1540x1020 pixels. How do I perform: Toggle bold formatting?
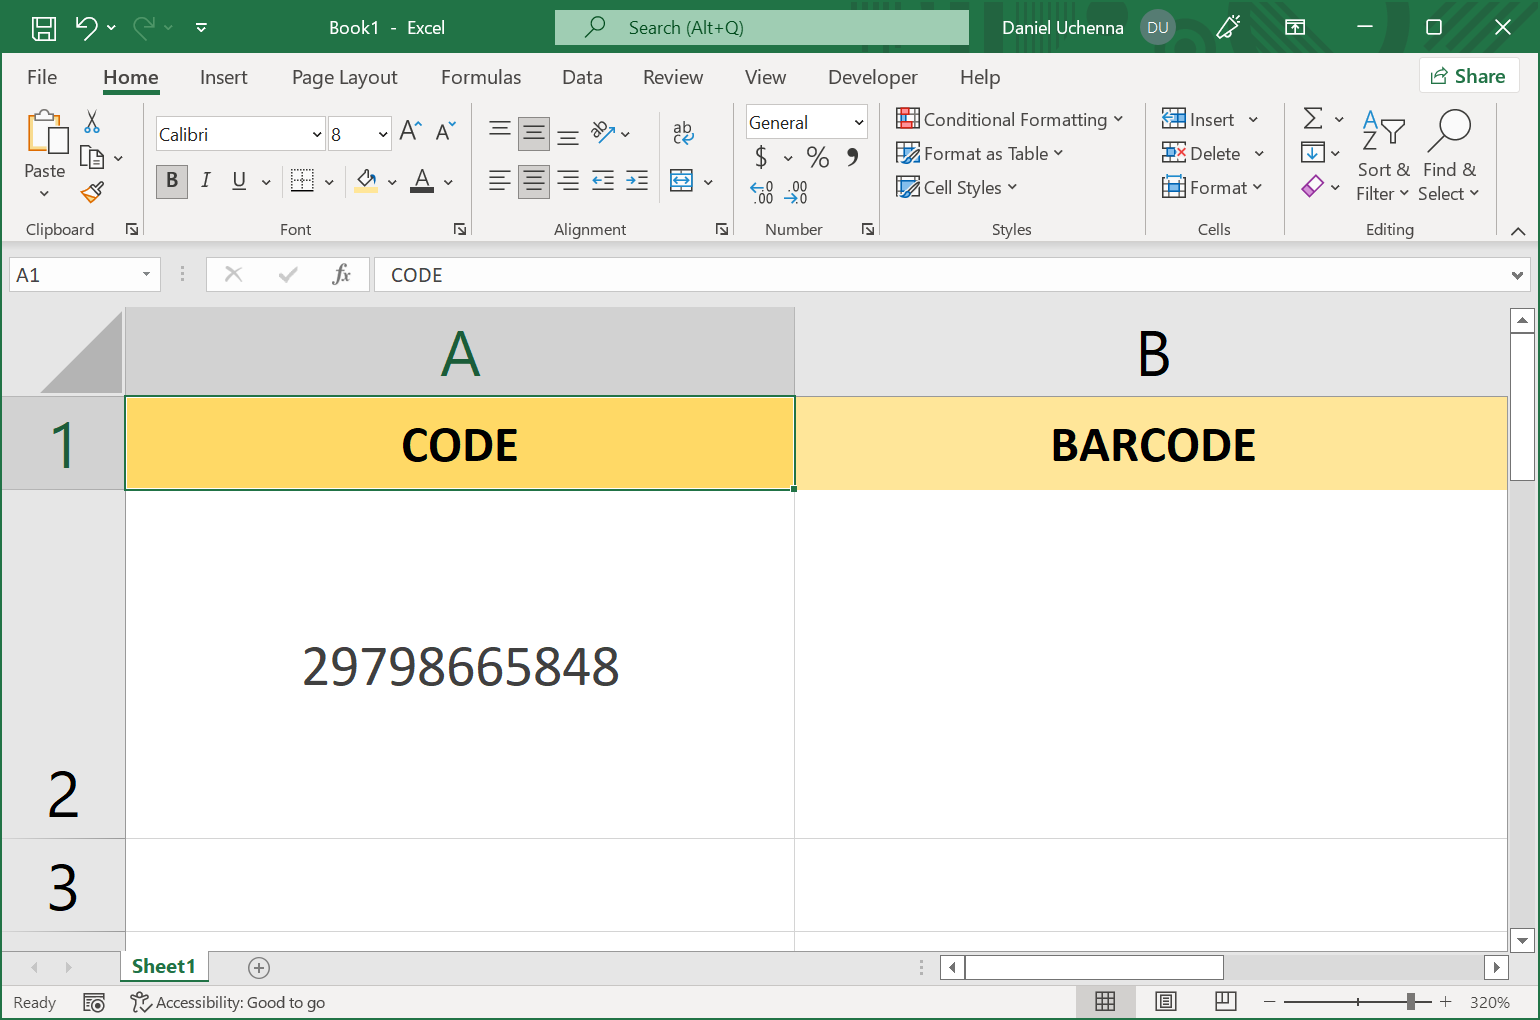tap(171, 181)
